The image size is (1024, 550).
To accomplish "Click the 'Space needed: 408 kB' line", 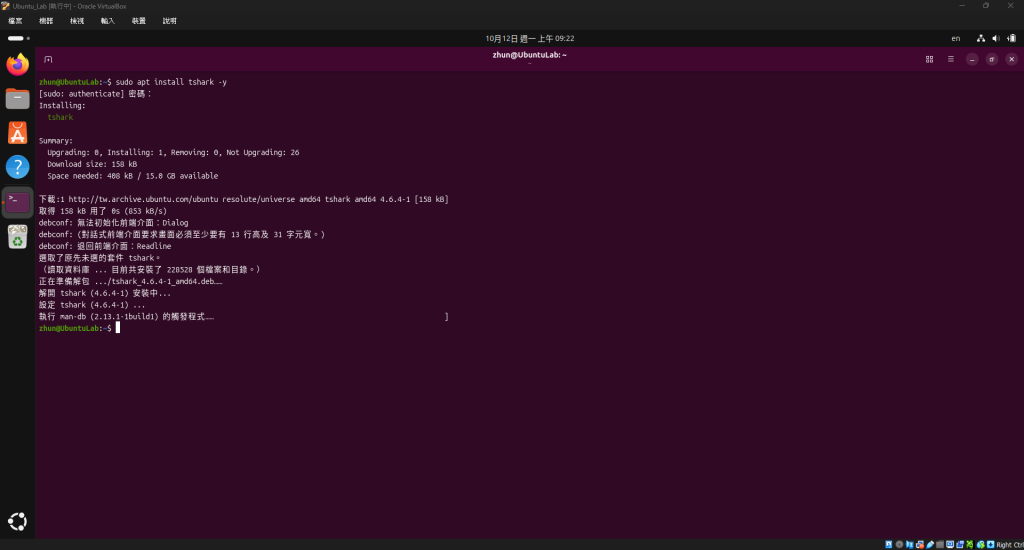I will point(133,176).
